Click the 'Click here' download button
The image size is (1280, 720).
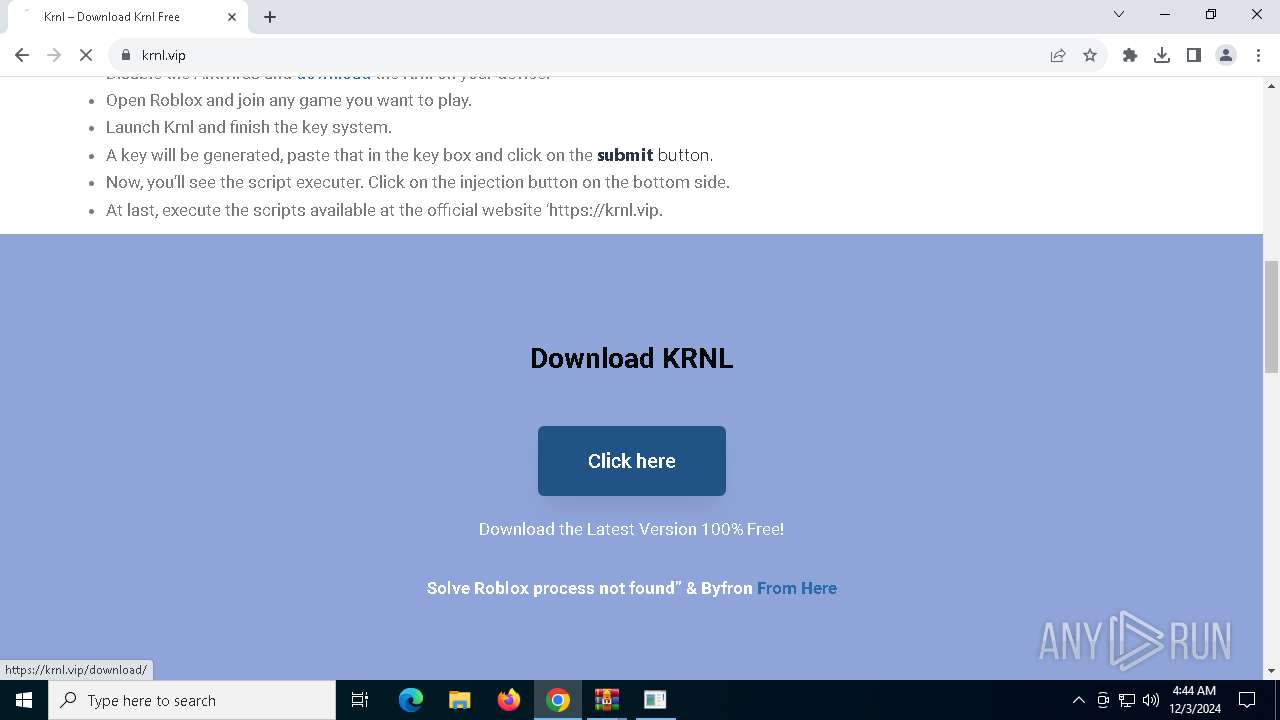click(x=632, y=461)
